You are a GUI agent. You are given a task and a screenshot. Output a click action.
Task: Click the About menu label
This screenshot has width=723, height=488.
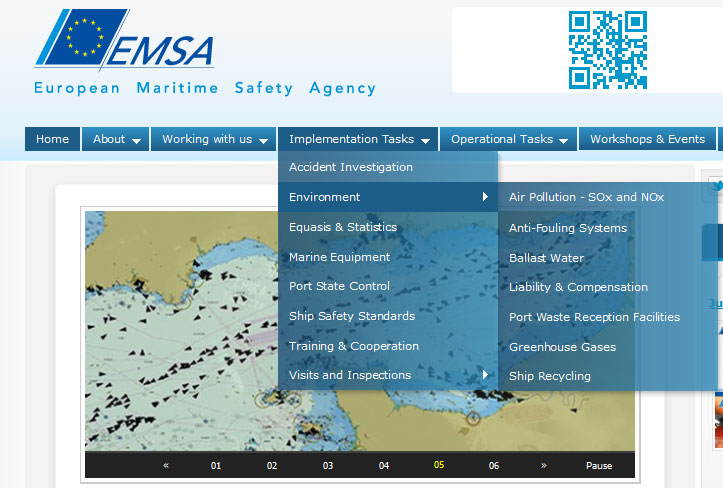coord(109,139)
